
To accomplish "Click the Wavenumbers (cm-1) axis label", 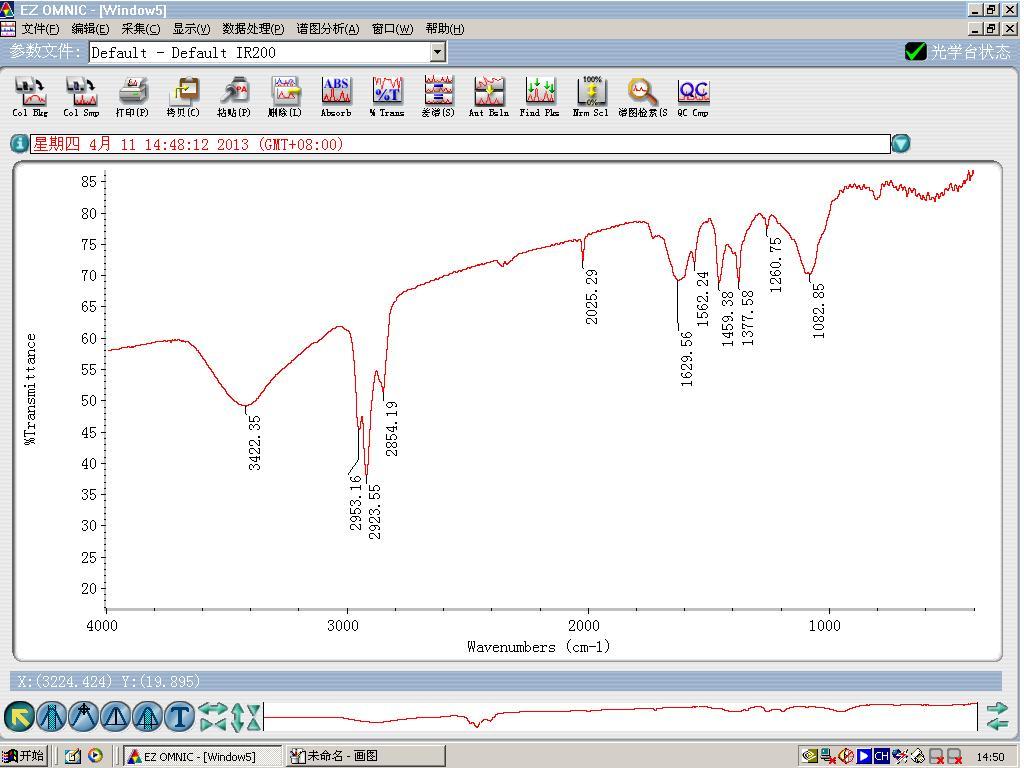I will point(539,647).
